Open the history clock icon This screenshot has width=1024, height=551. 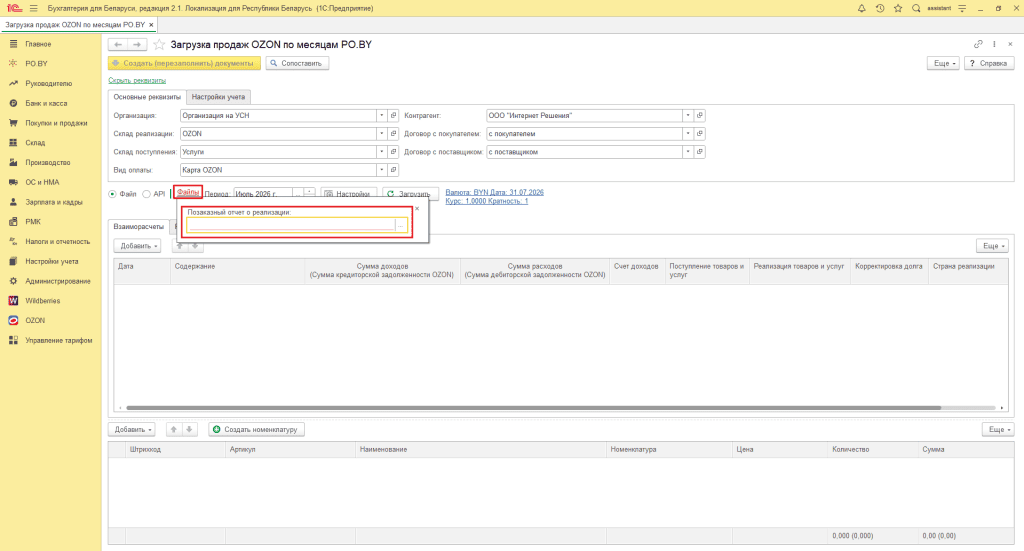[880, 8]
